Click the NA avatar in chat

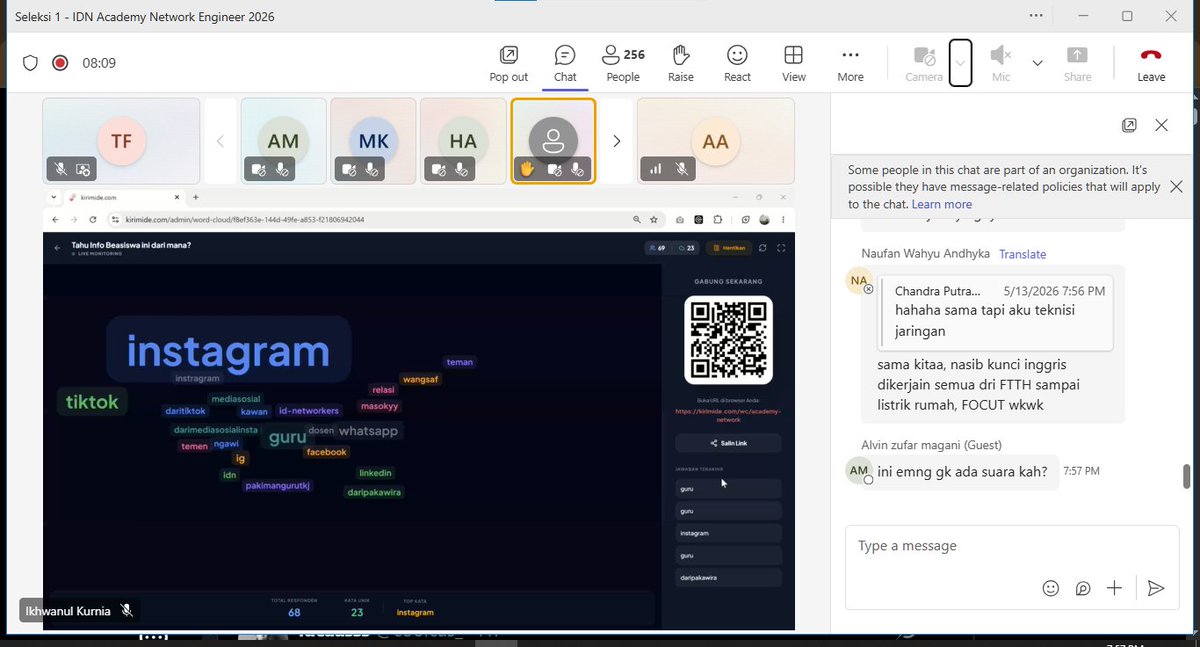[x=859, y=281]
